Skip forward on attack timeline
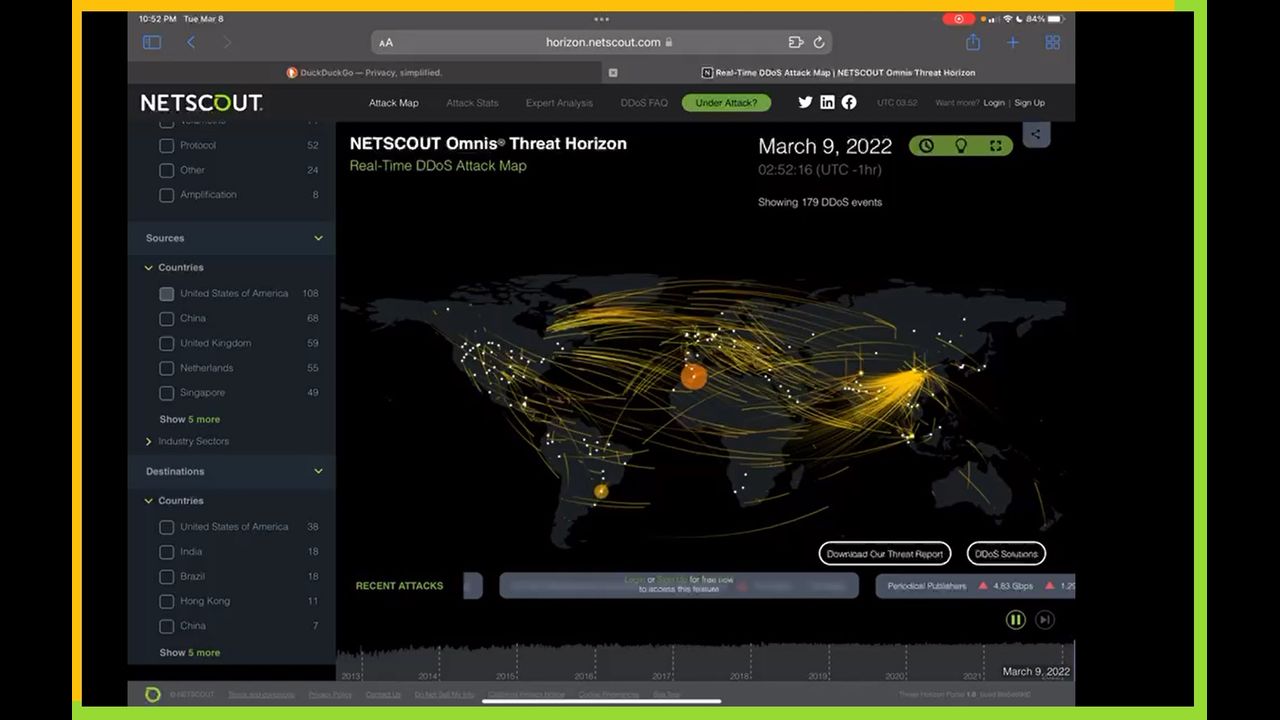Screen dimensions: 1280x720 1045,620
